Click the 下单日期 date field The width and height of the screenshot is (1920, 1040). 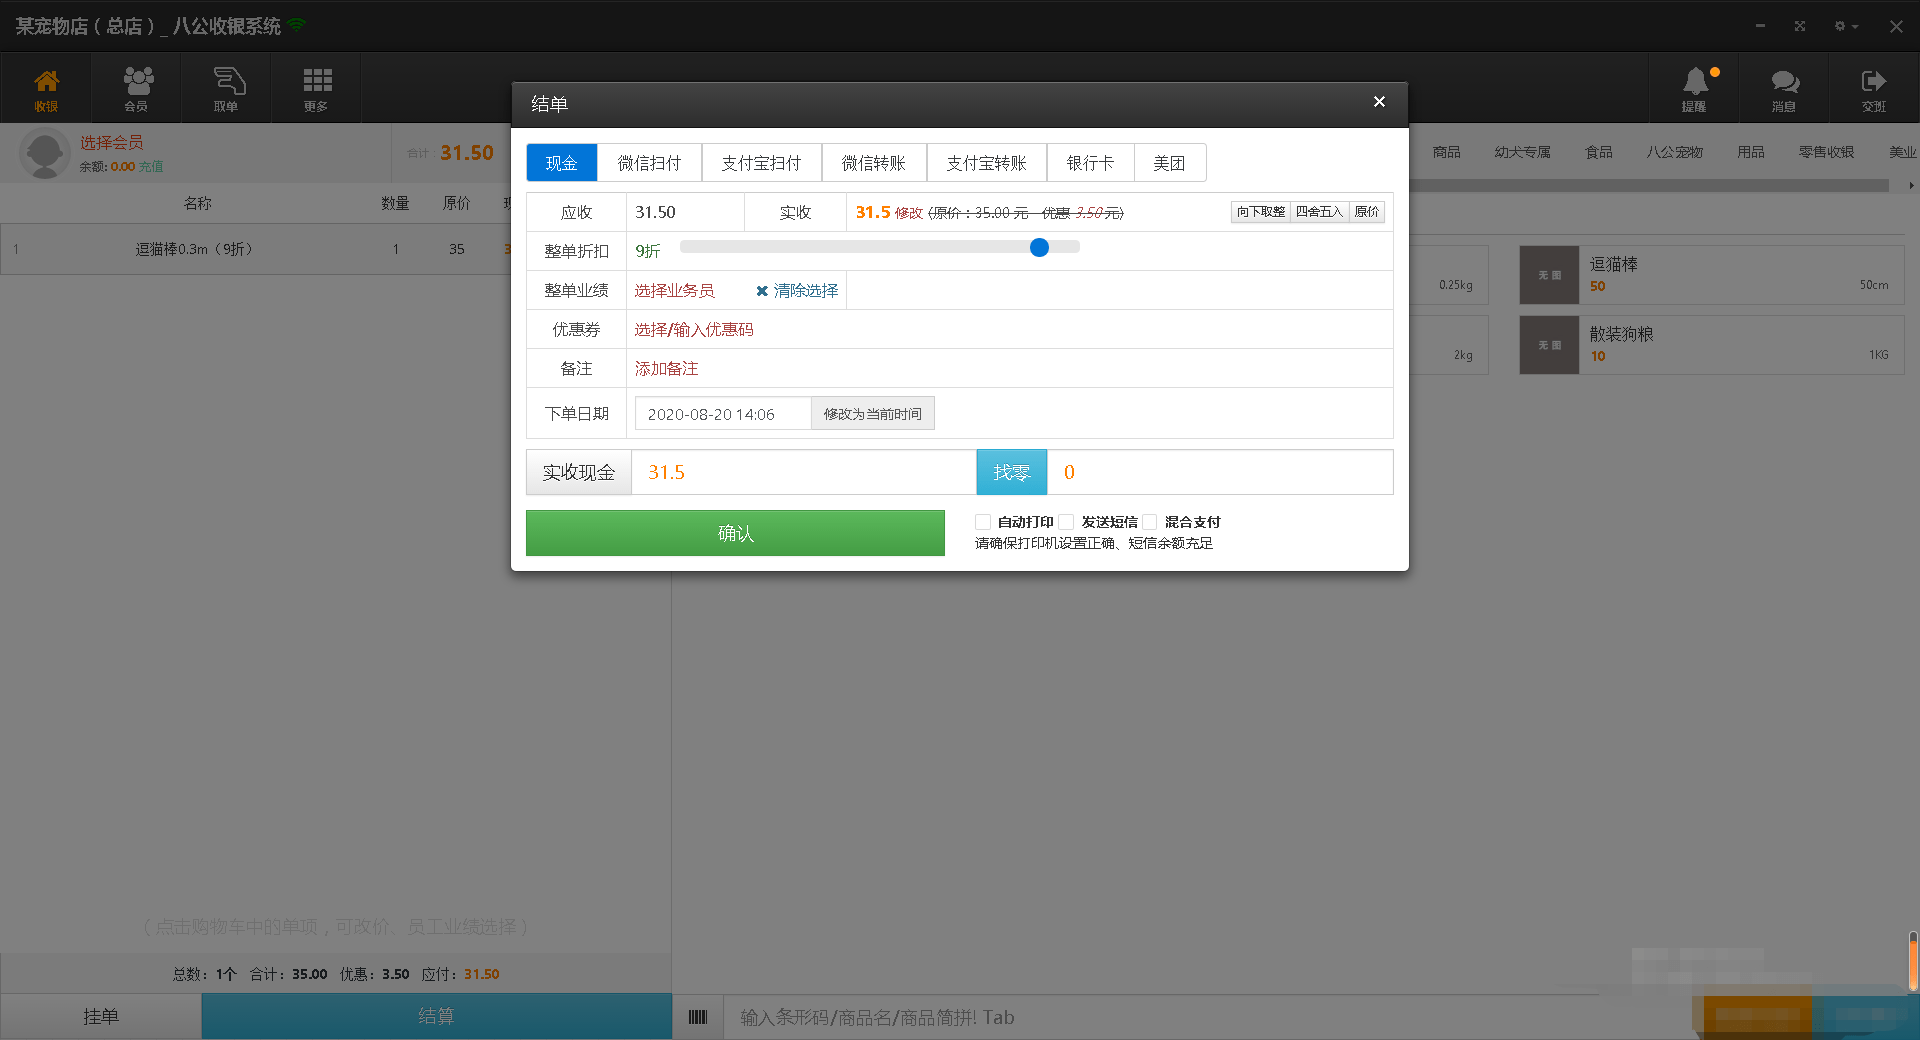723,414
